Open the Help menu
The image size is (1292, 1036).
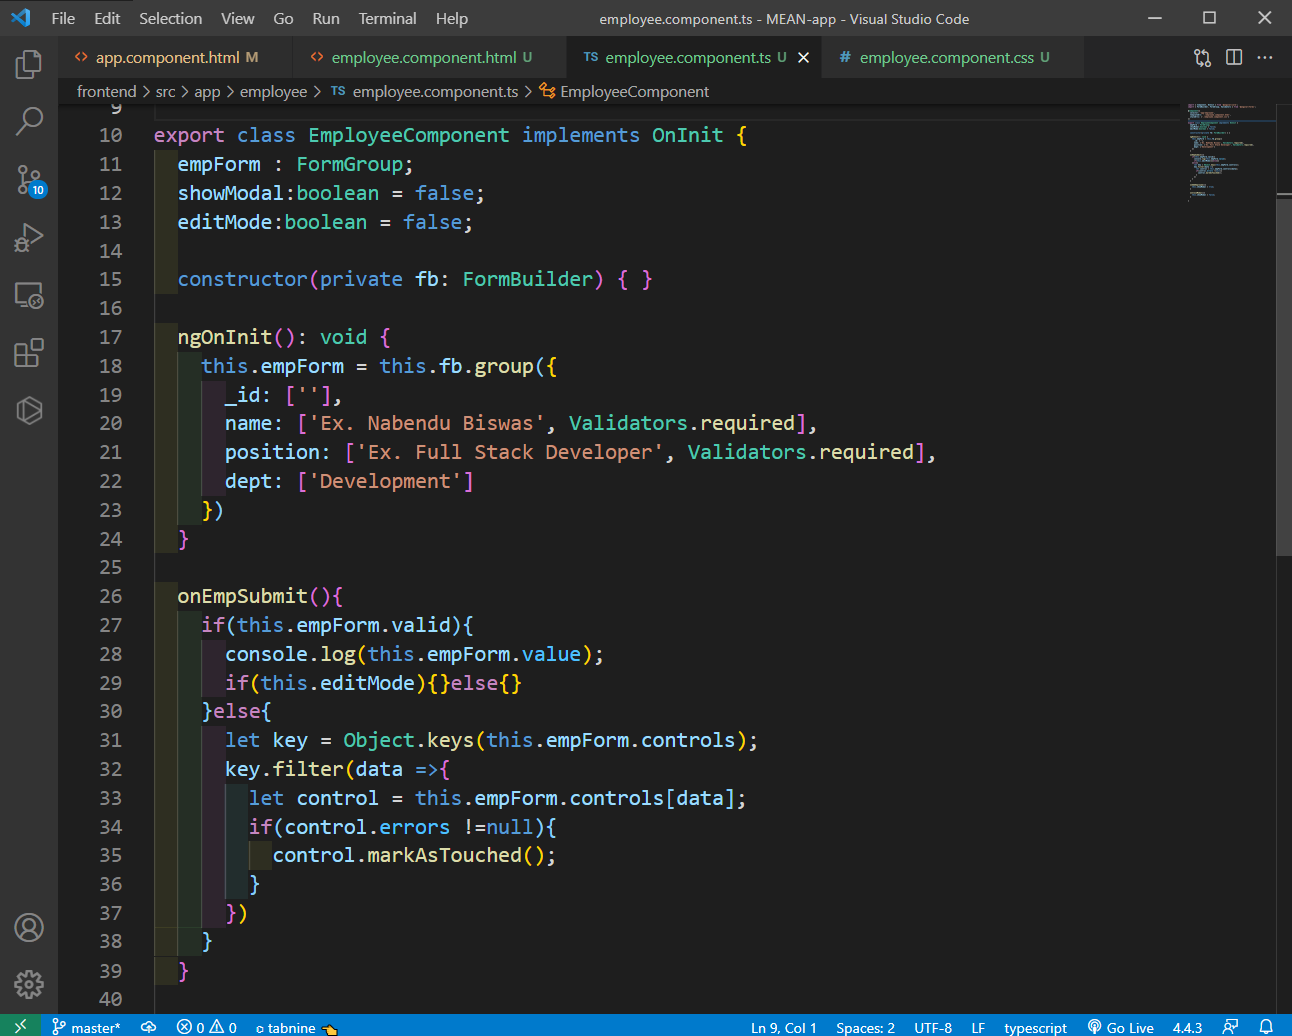pyautogui.click(x=451, y=18)
